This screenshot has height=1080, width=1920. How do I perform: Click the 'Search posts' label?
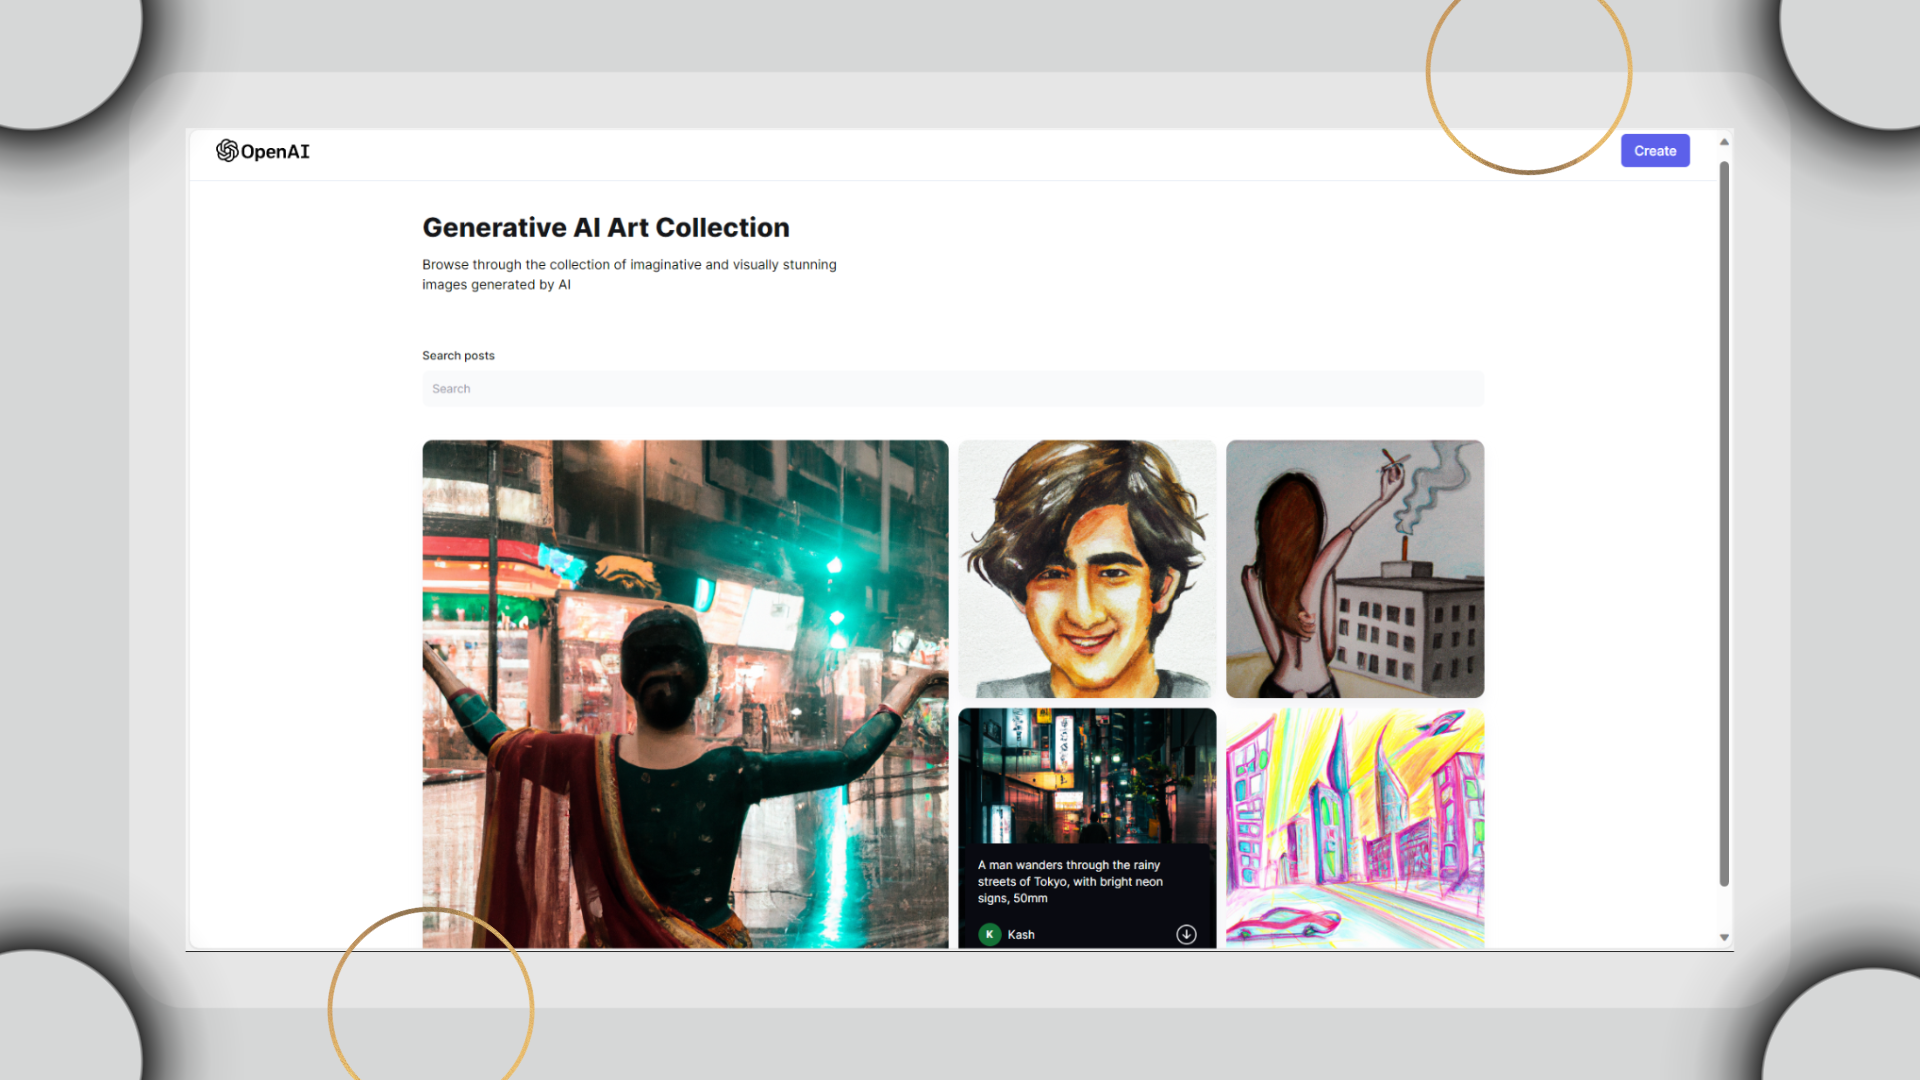pos(458,355)
